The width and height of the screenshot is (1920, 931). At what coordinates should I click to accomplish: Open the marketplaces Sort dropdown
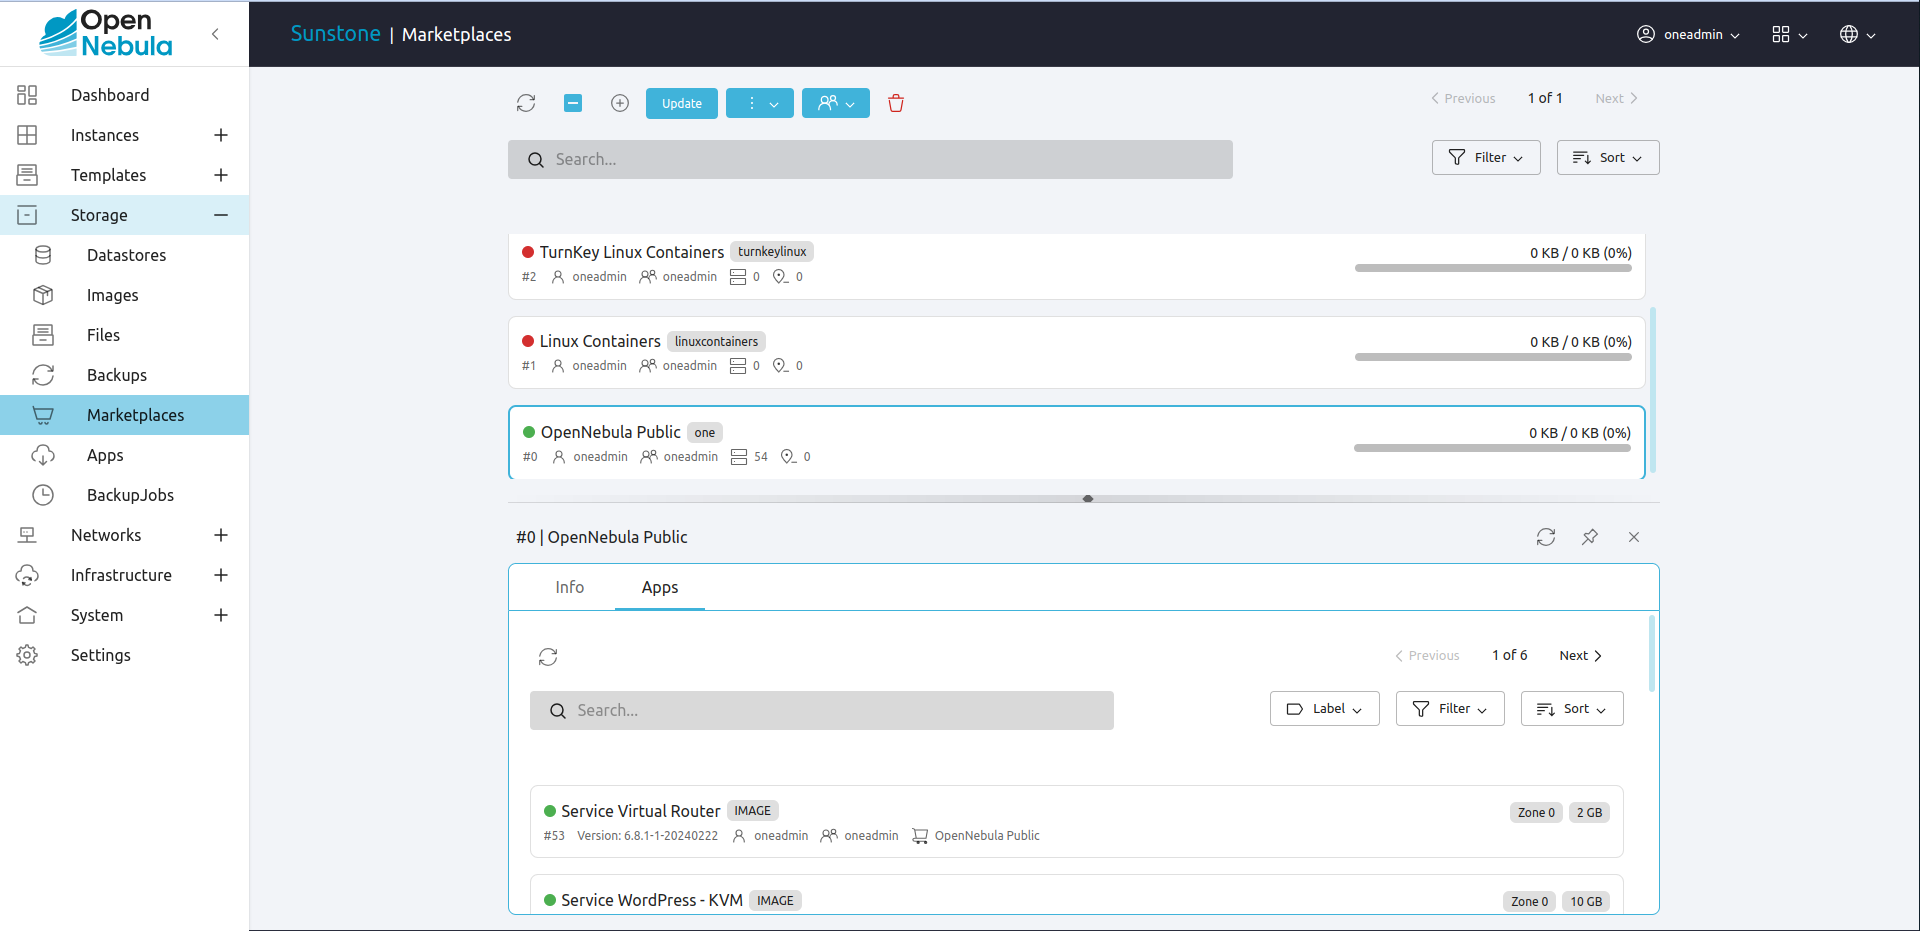pos(1608,157)
